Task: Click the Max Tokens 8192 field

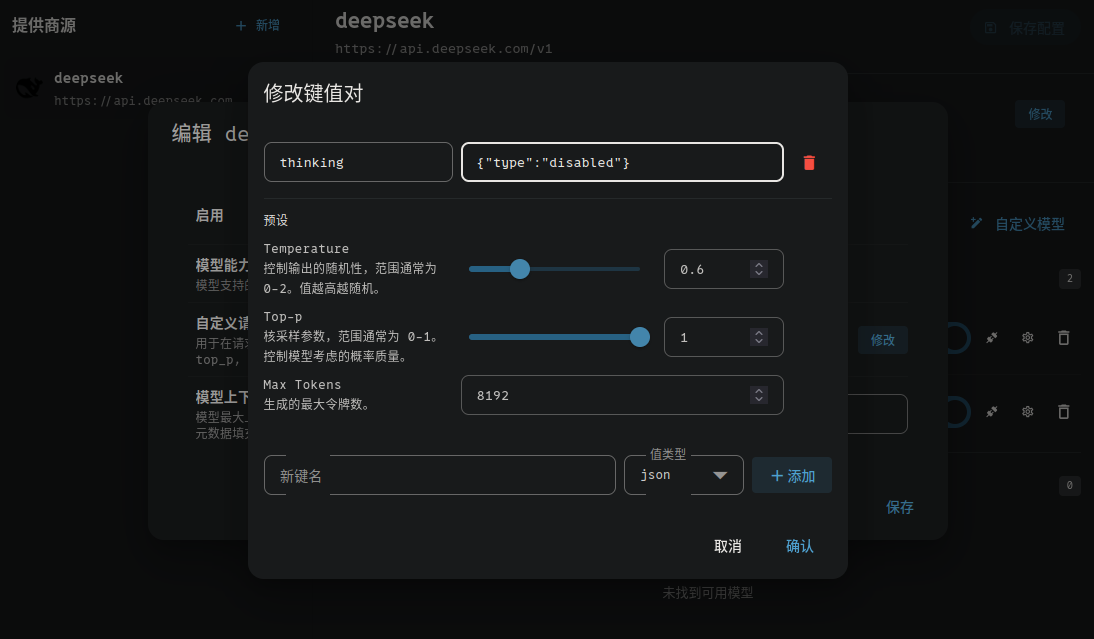Action: tap(622, 396)
